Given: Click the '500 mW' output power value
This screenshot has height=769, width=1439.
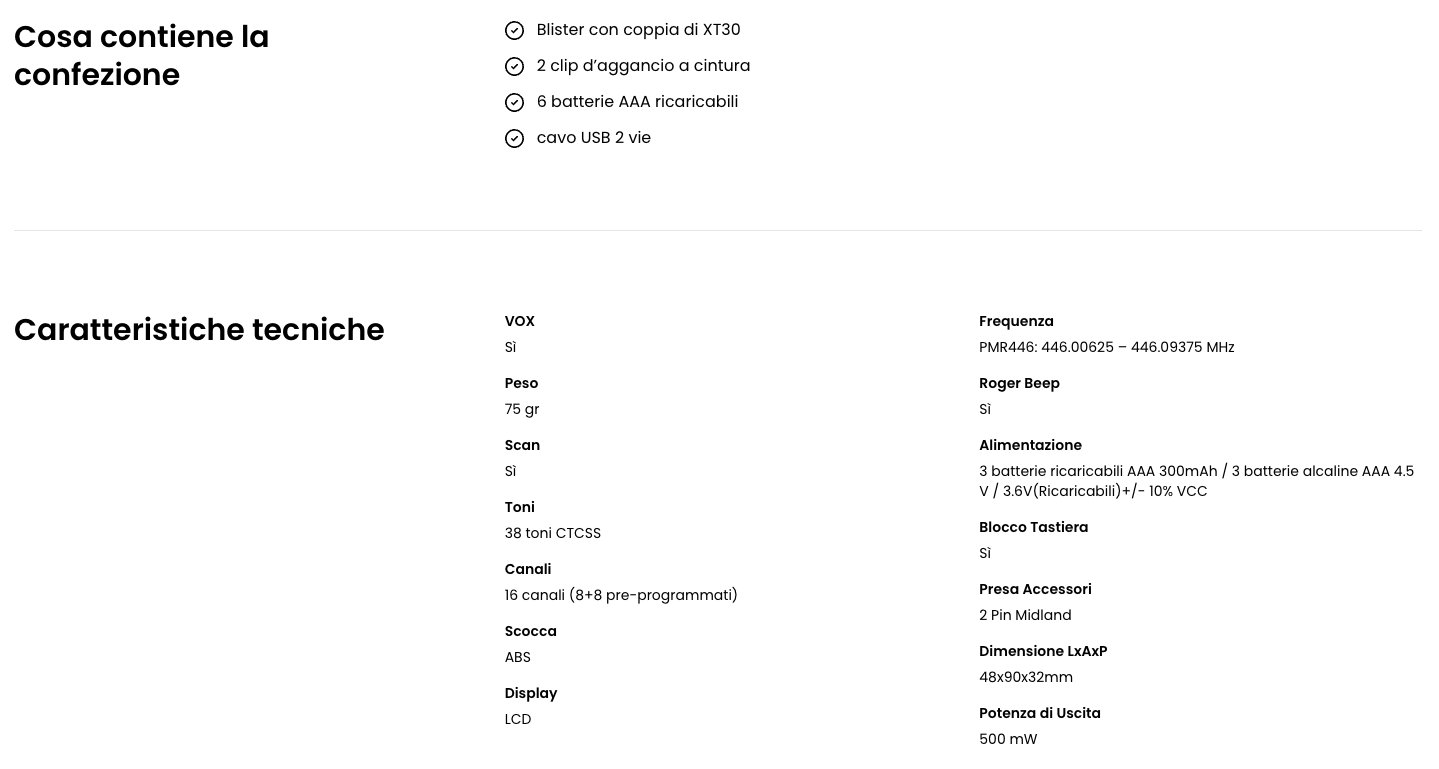Looking at the screenshot, I should tap(1008, 739).
